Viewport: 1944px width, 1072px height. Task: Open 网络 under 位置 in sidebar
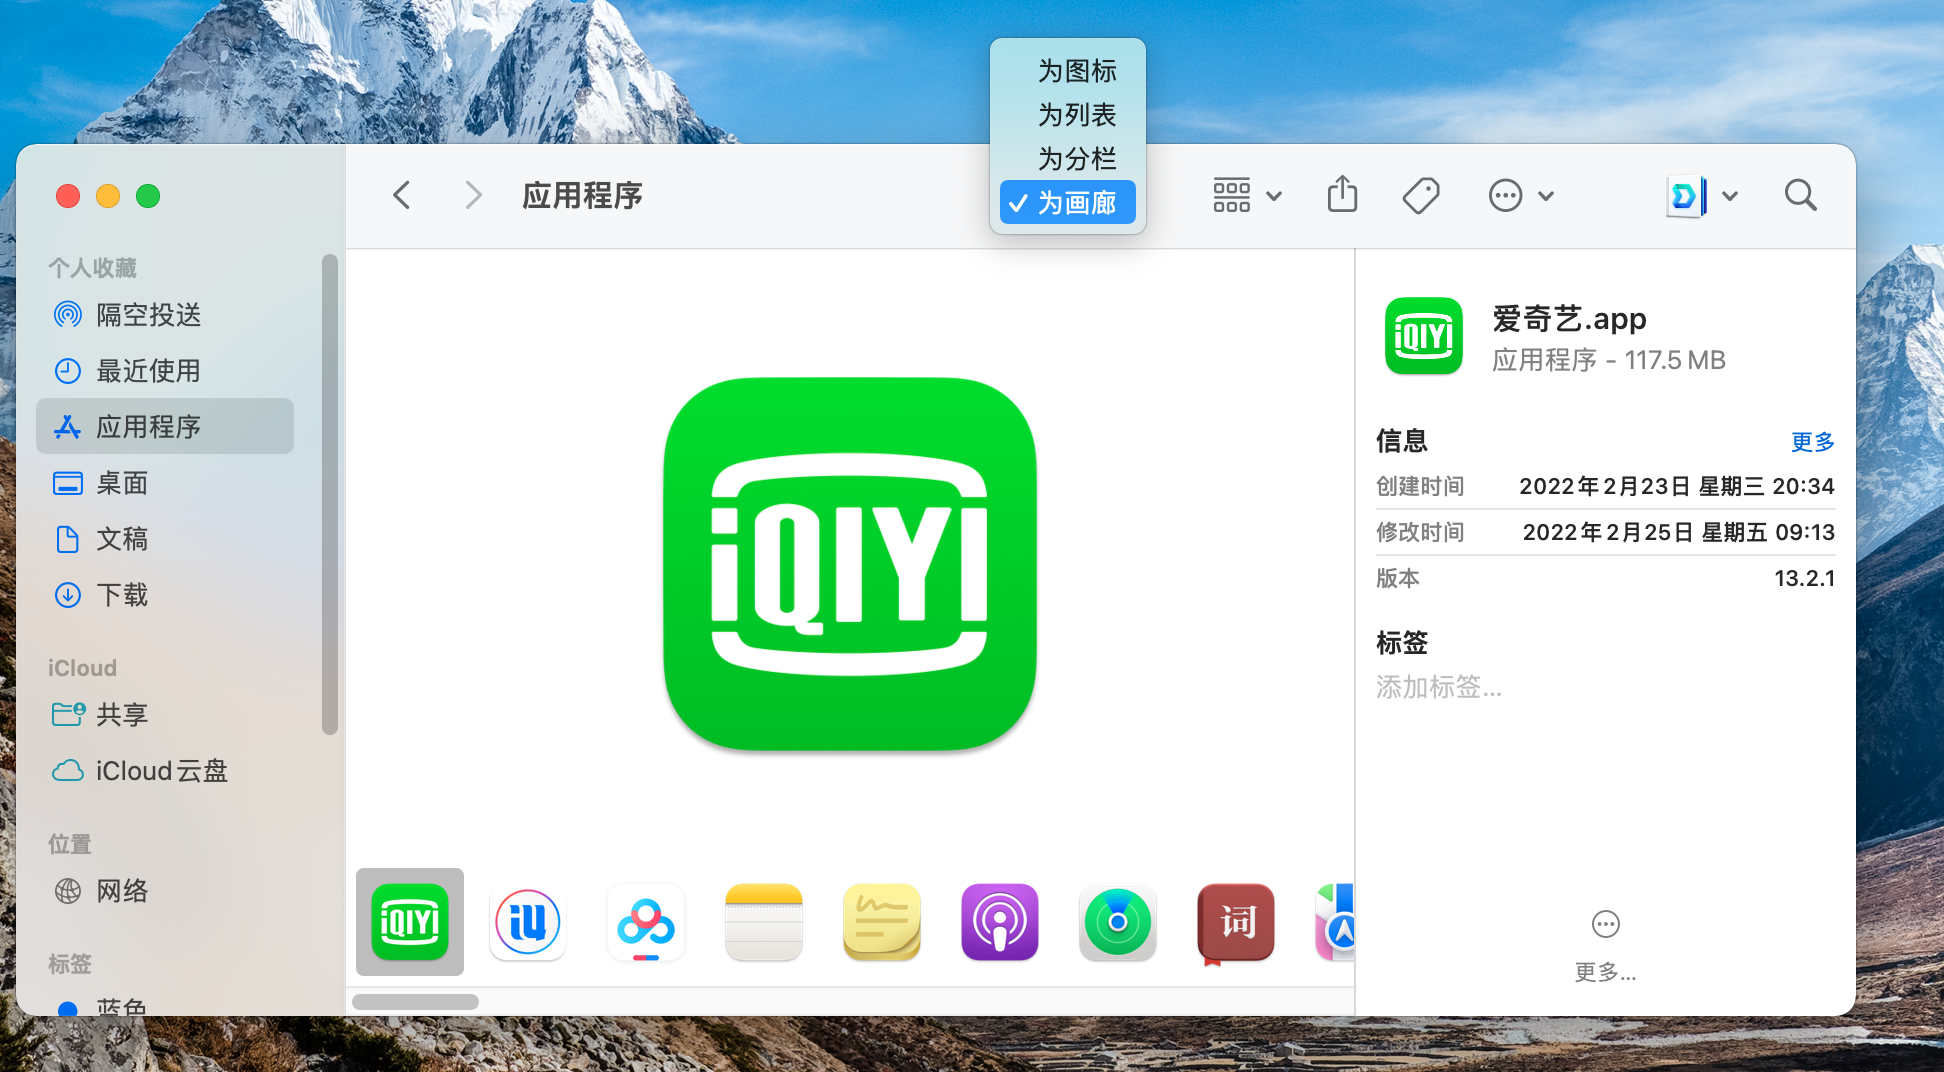165,891
